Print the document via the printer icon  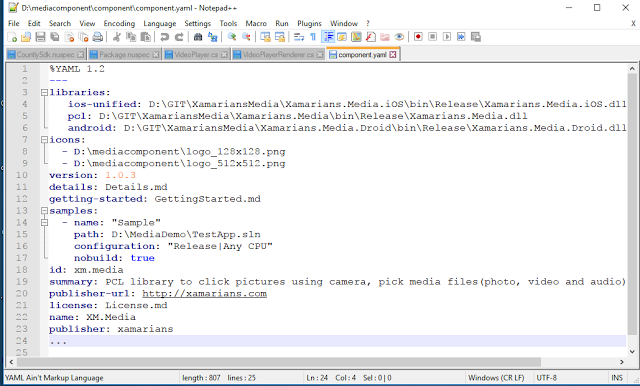pos(98,37)
